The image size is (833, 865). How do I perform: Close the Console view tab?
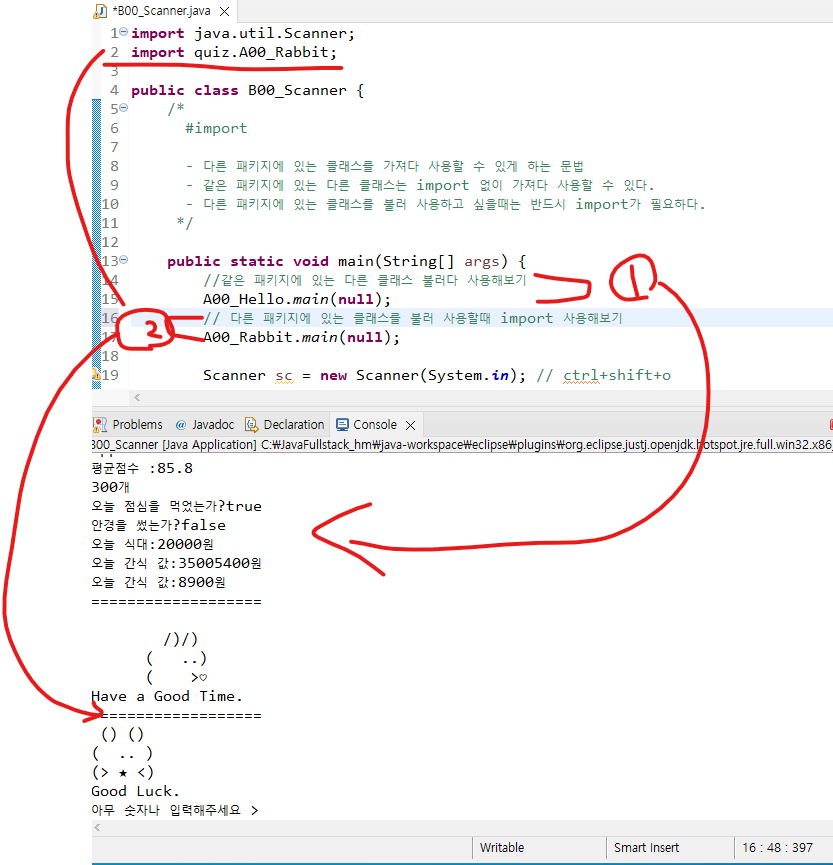click(410, 425)
